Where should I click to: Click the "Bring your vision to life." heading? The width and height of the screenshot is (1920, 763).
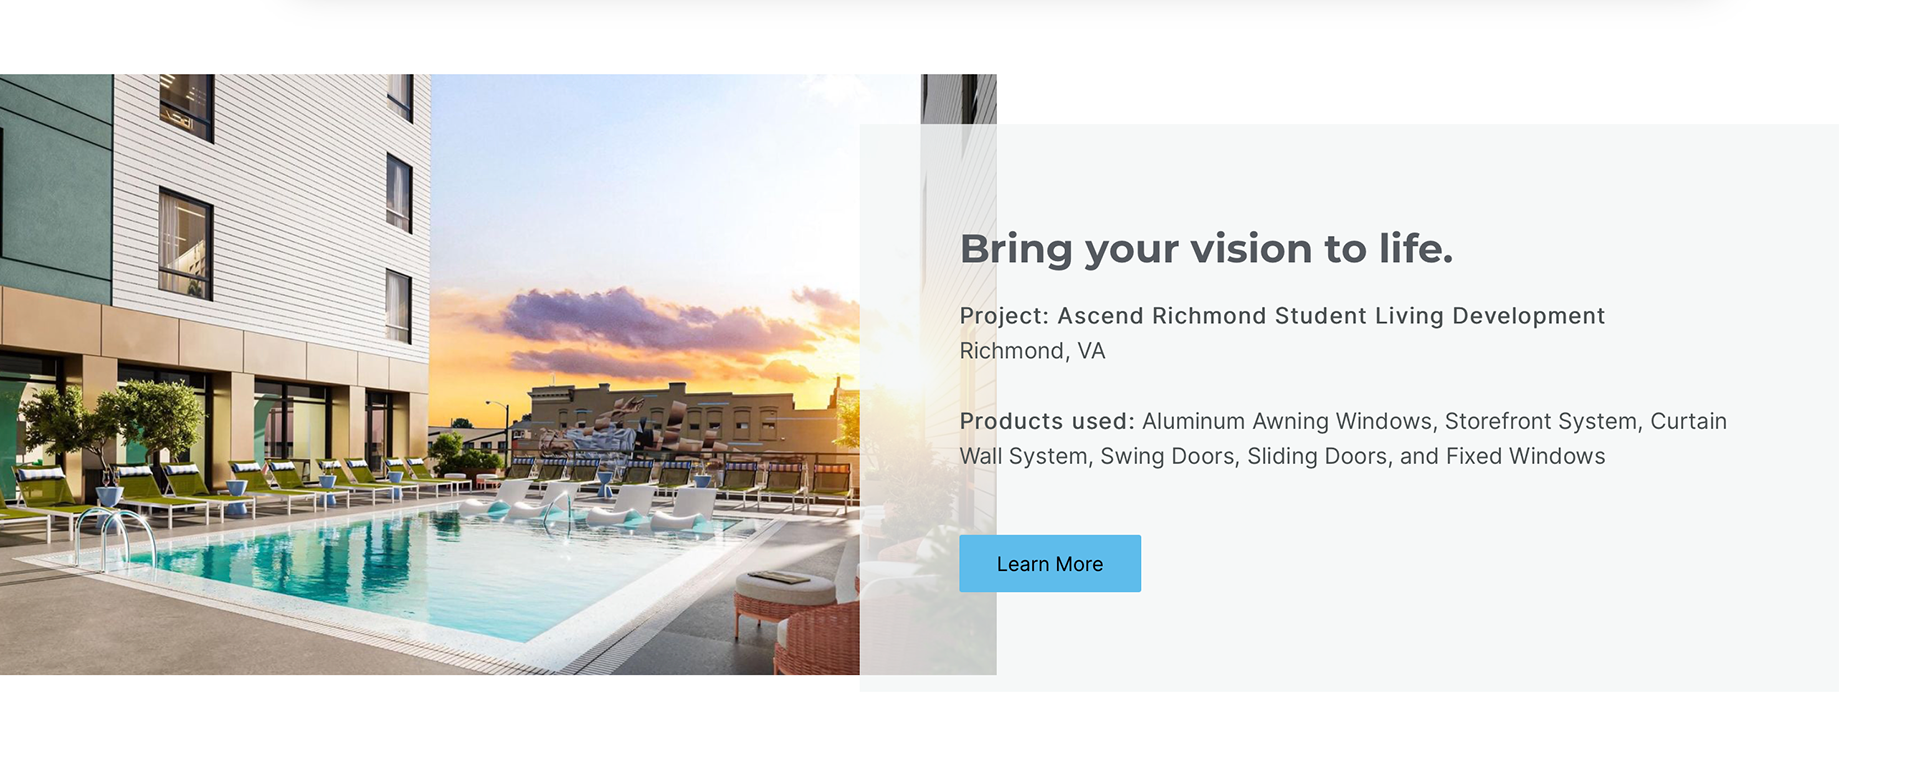click(1205, 249)
